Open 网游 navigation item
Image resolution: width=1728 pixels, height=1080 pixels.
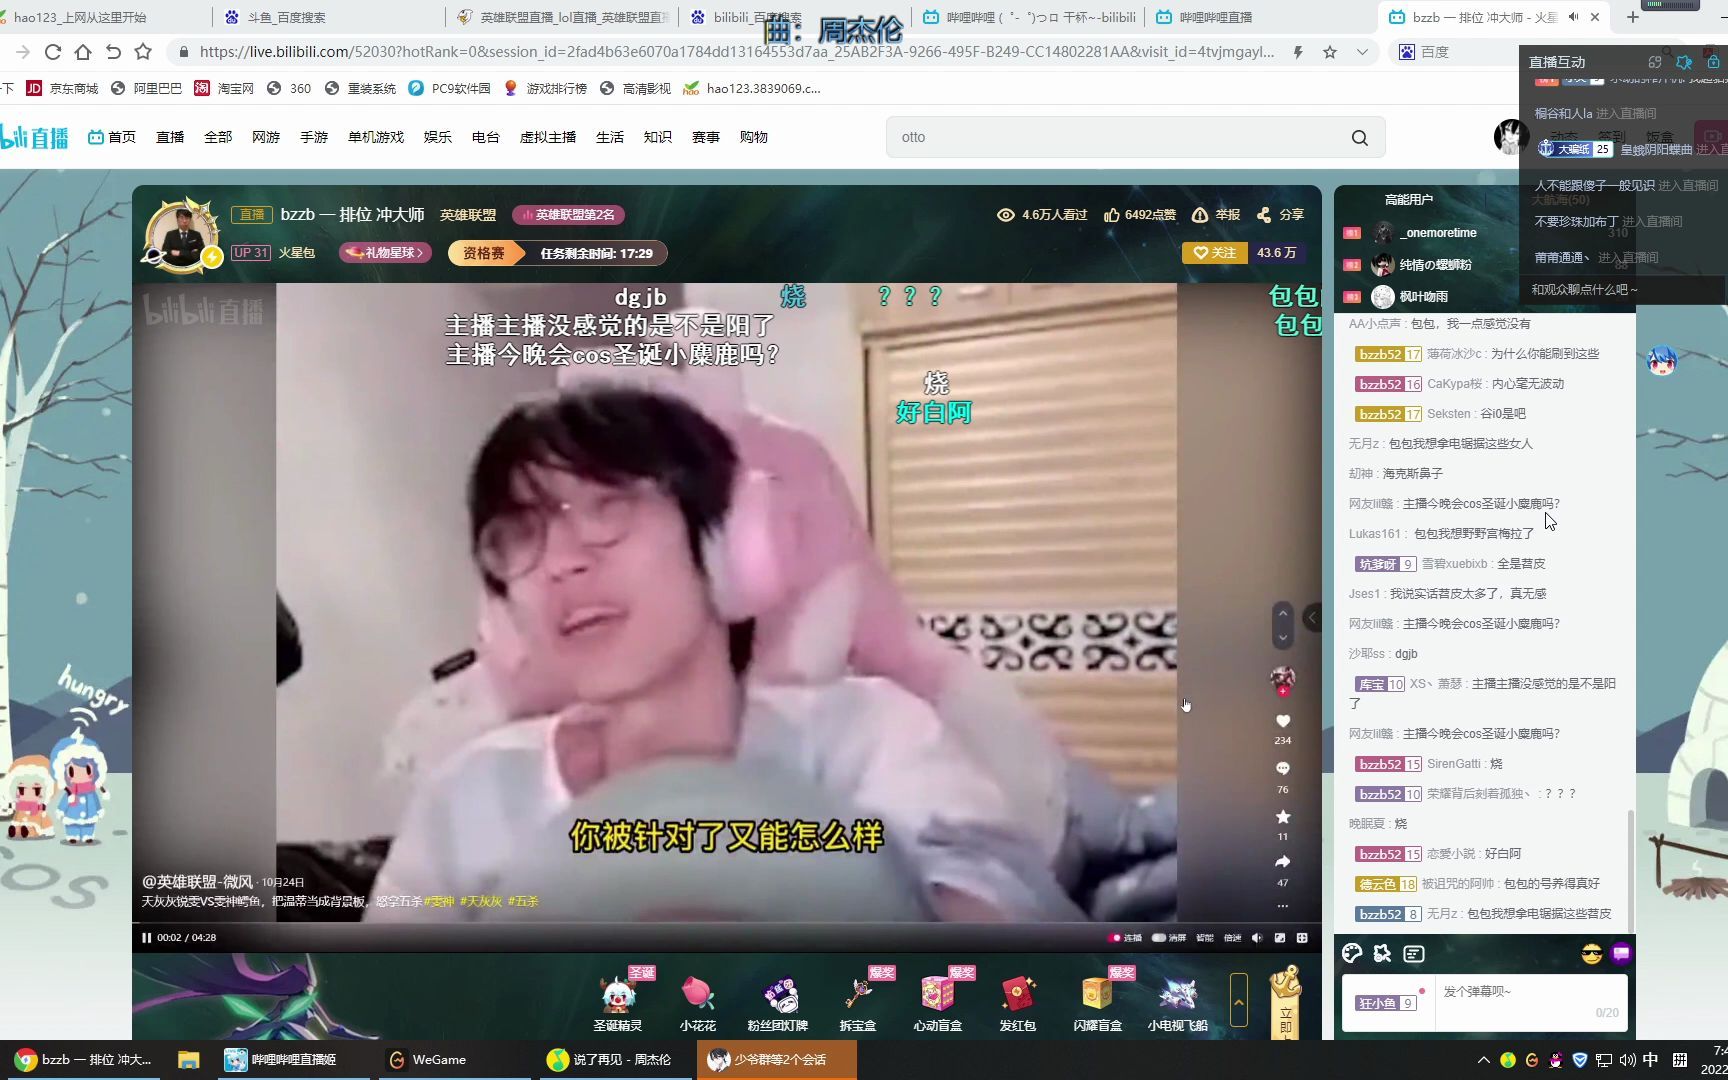[266, 137]
